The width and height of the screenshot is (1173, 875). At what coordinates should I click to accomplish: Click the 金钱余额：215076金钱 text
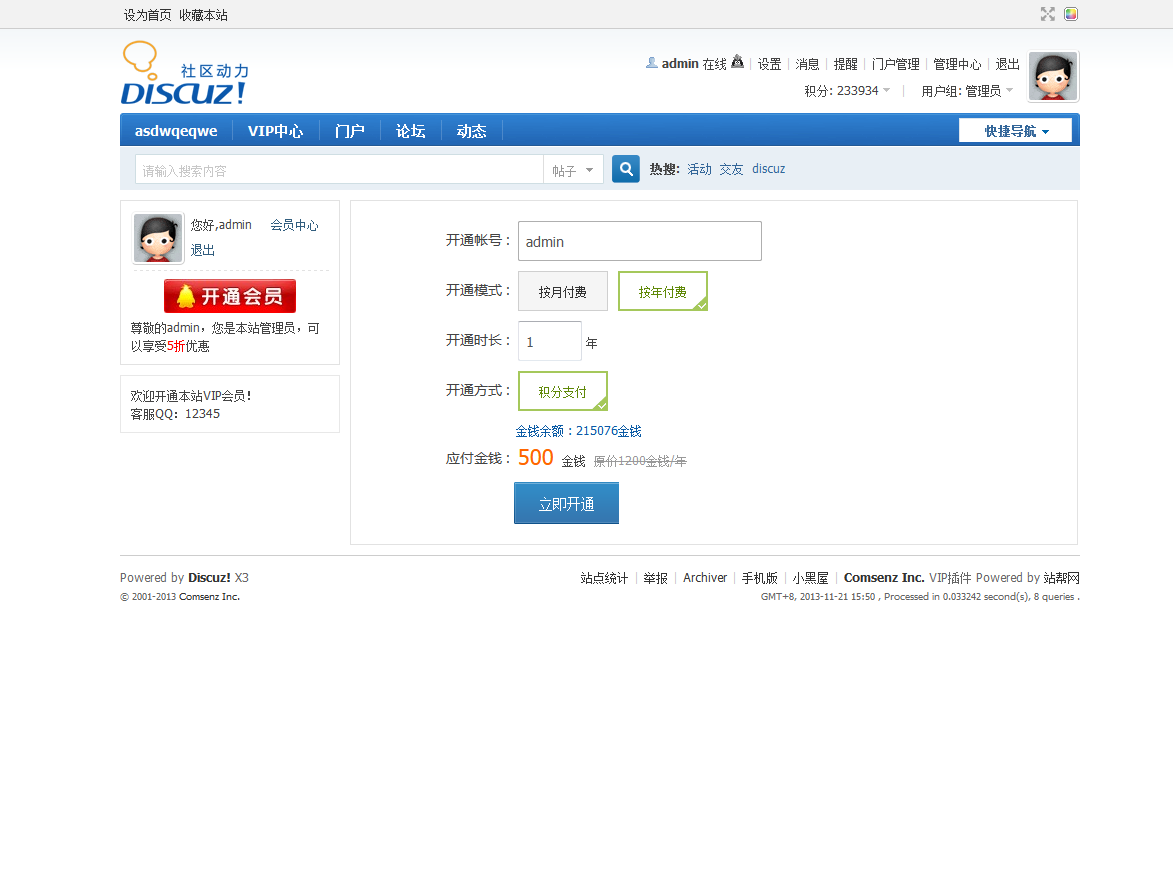tap(578, 432)
